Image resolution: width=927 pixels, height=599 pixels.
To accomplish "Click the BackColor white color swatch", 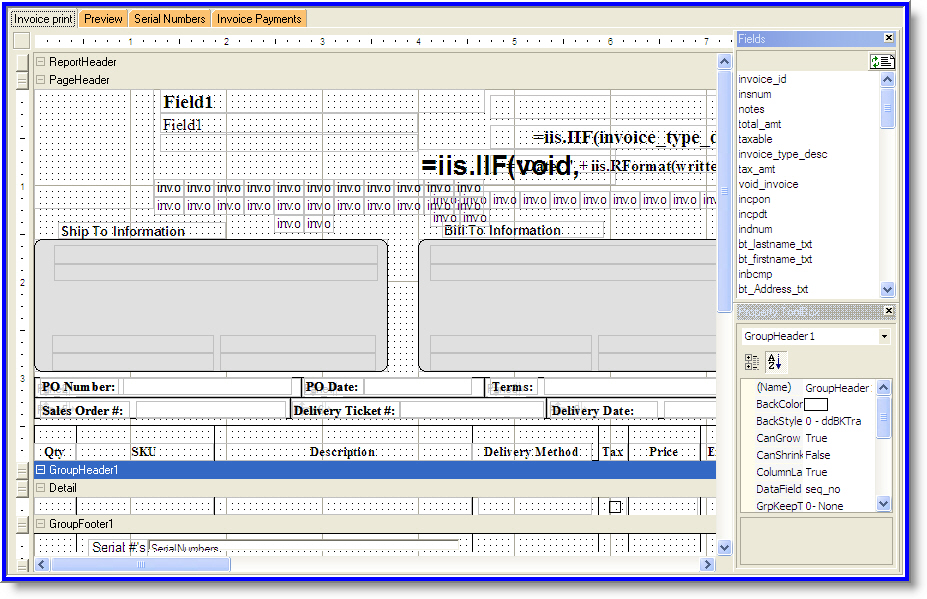I will pos(816,404).
